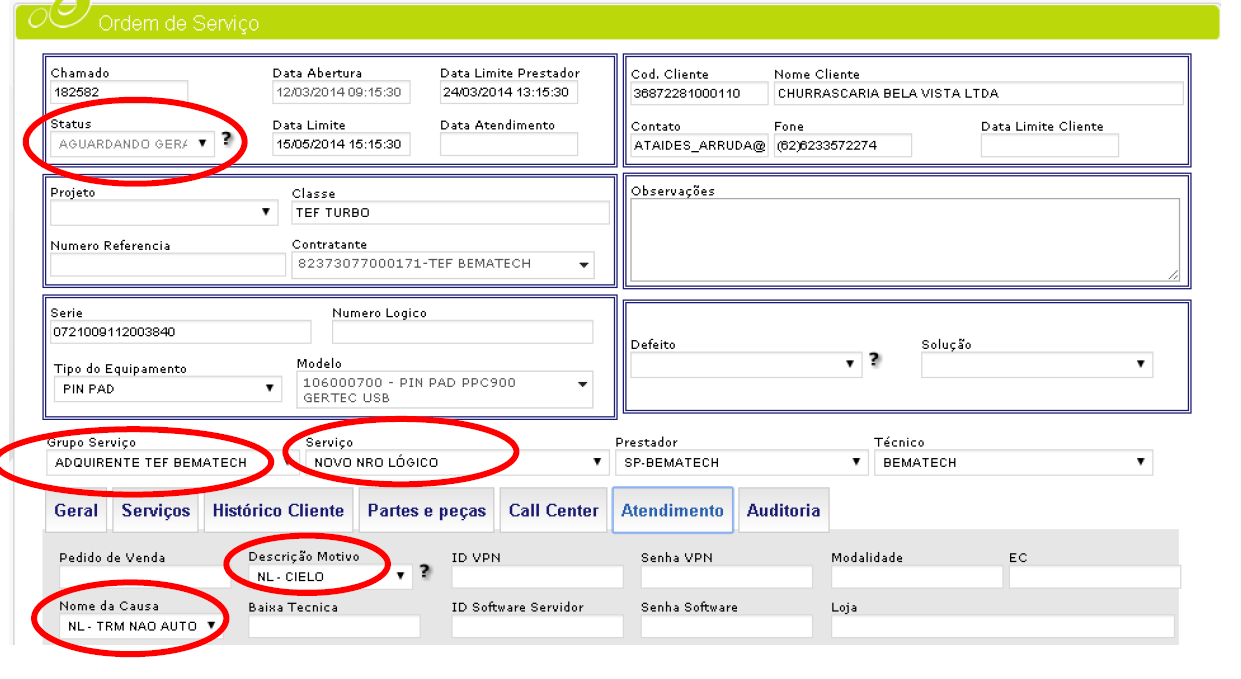This screenshot has height=679, width=1241.
Task: Open the Grupo Serviço dropdown
Action: point(160,463)
